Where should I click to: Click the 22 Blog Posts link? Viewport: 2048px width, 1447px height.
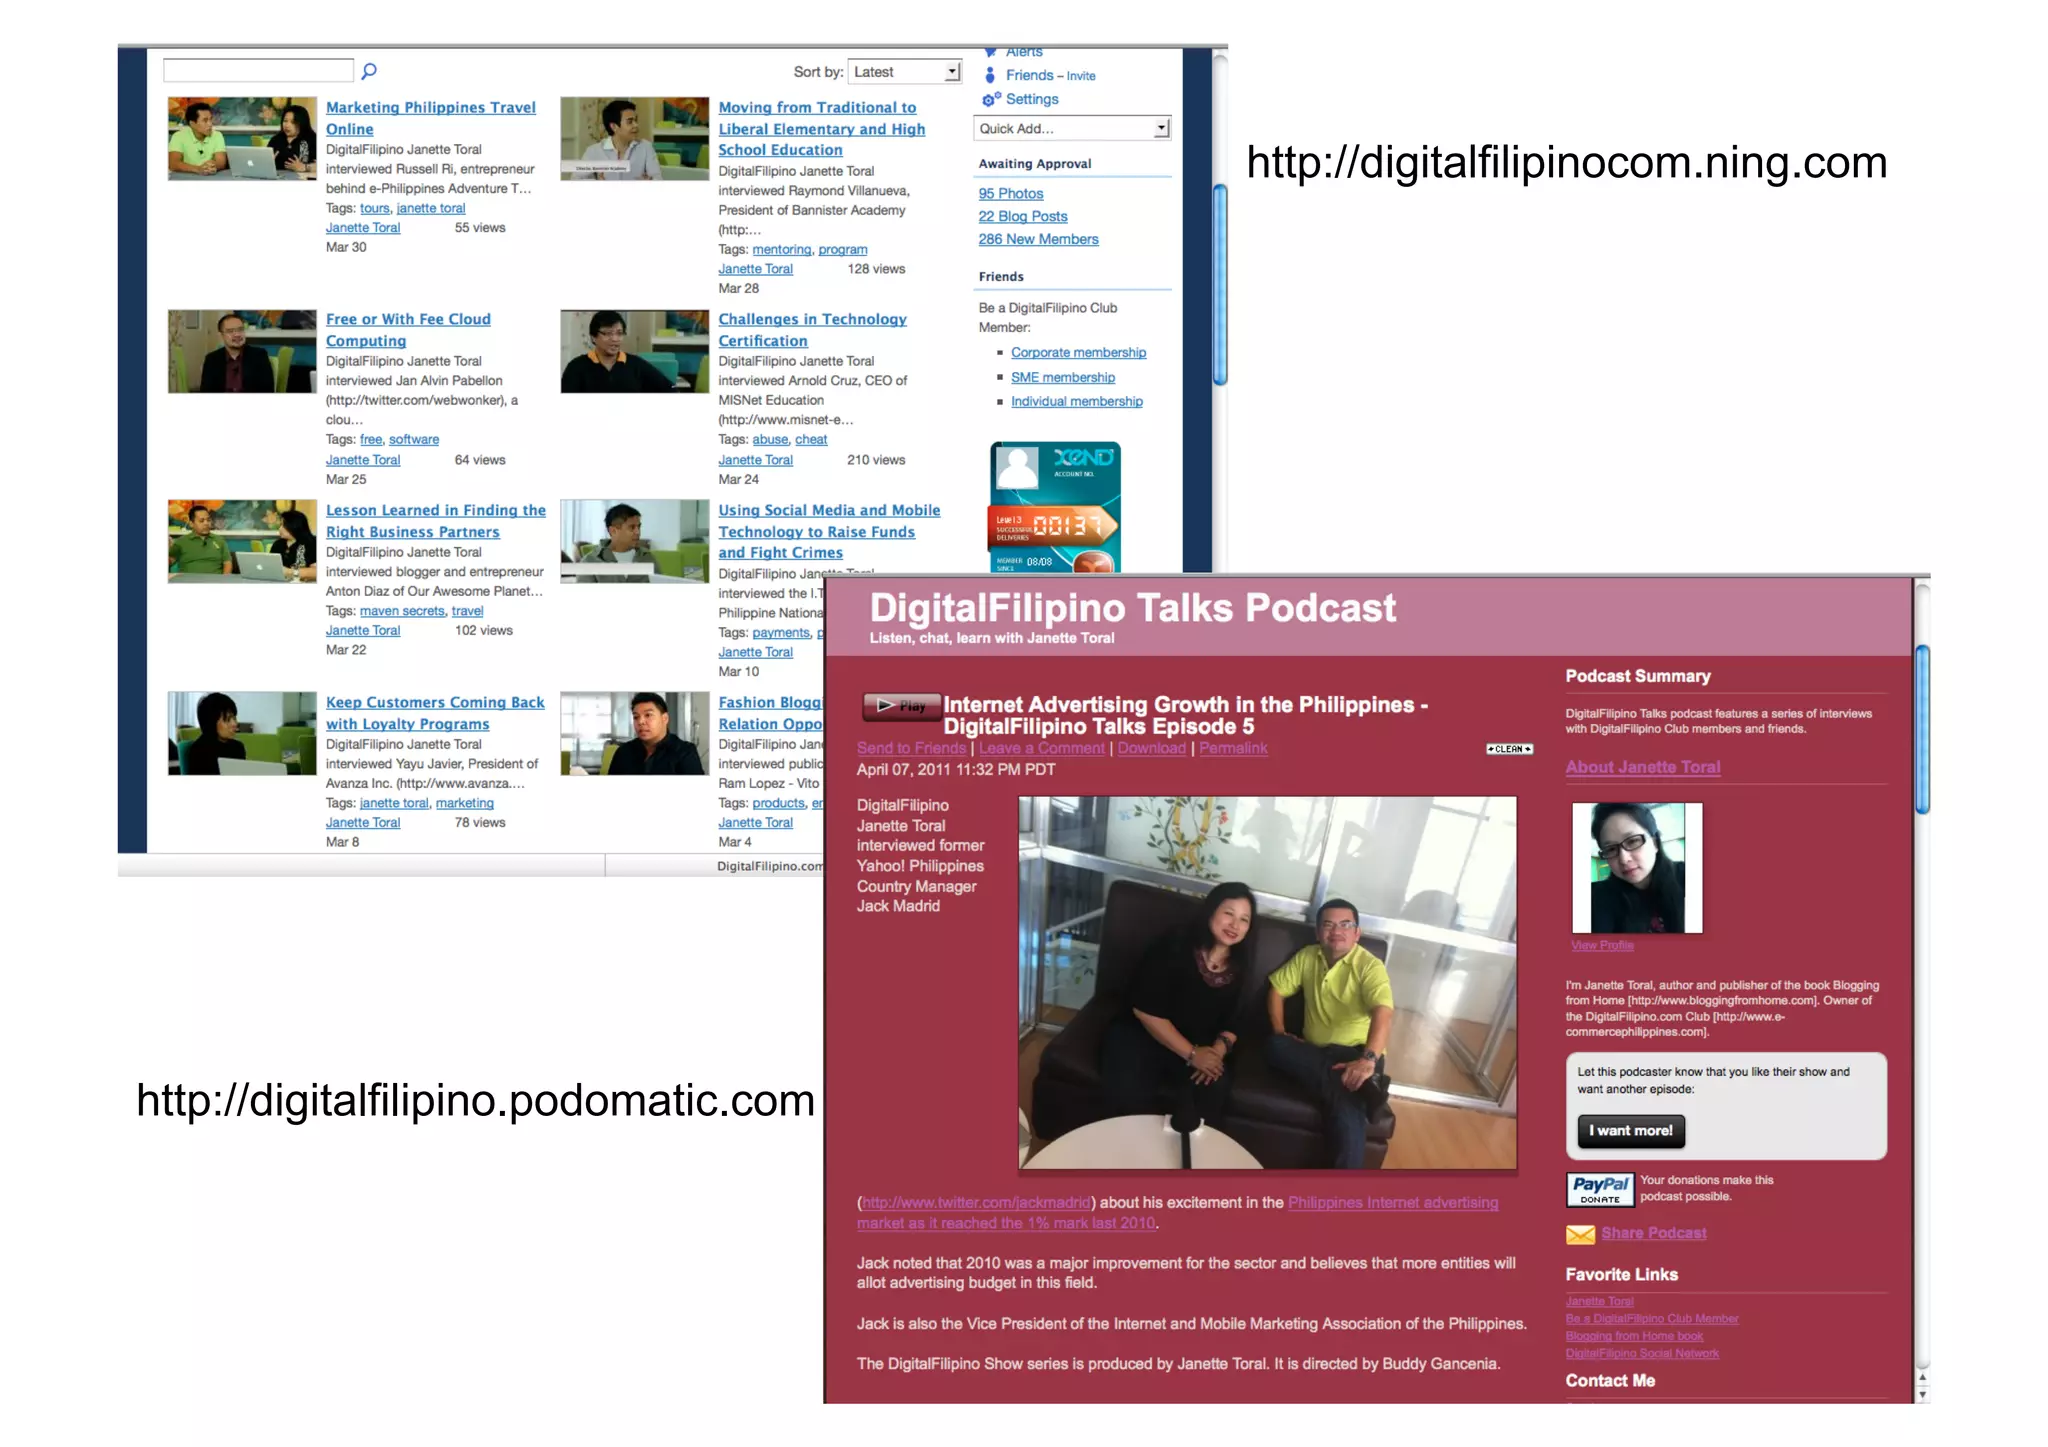[x=1023, y=217]
